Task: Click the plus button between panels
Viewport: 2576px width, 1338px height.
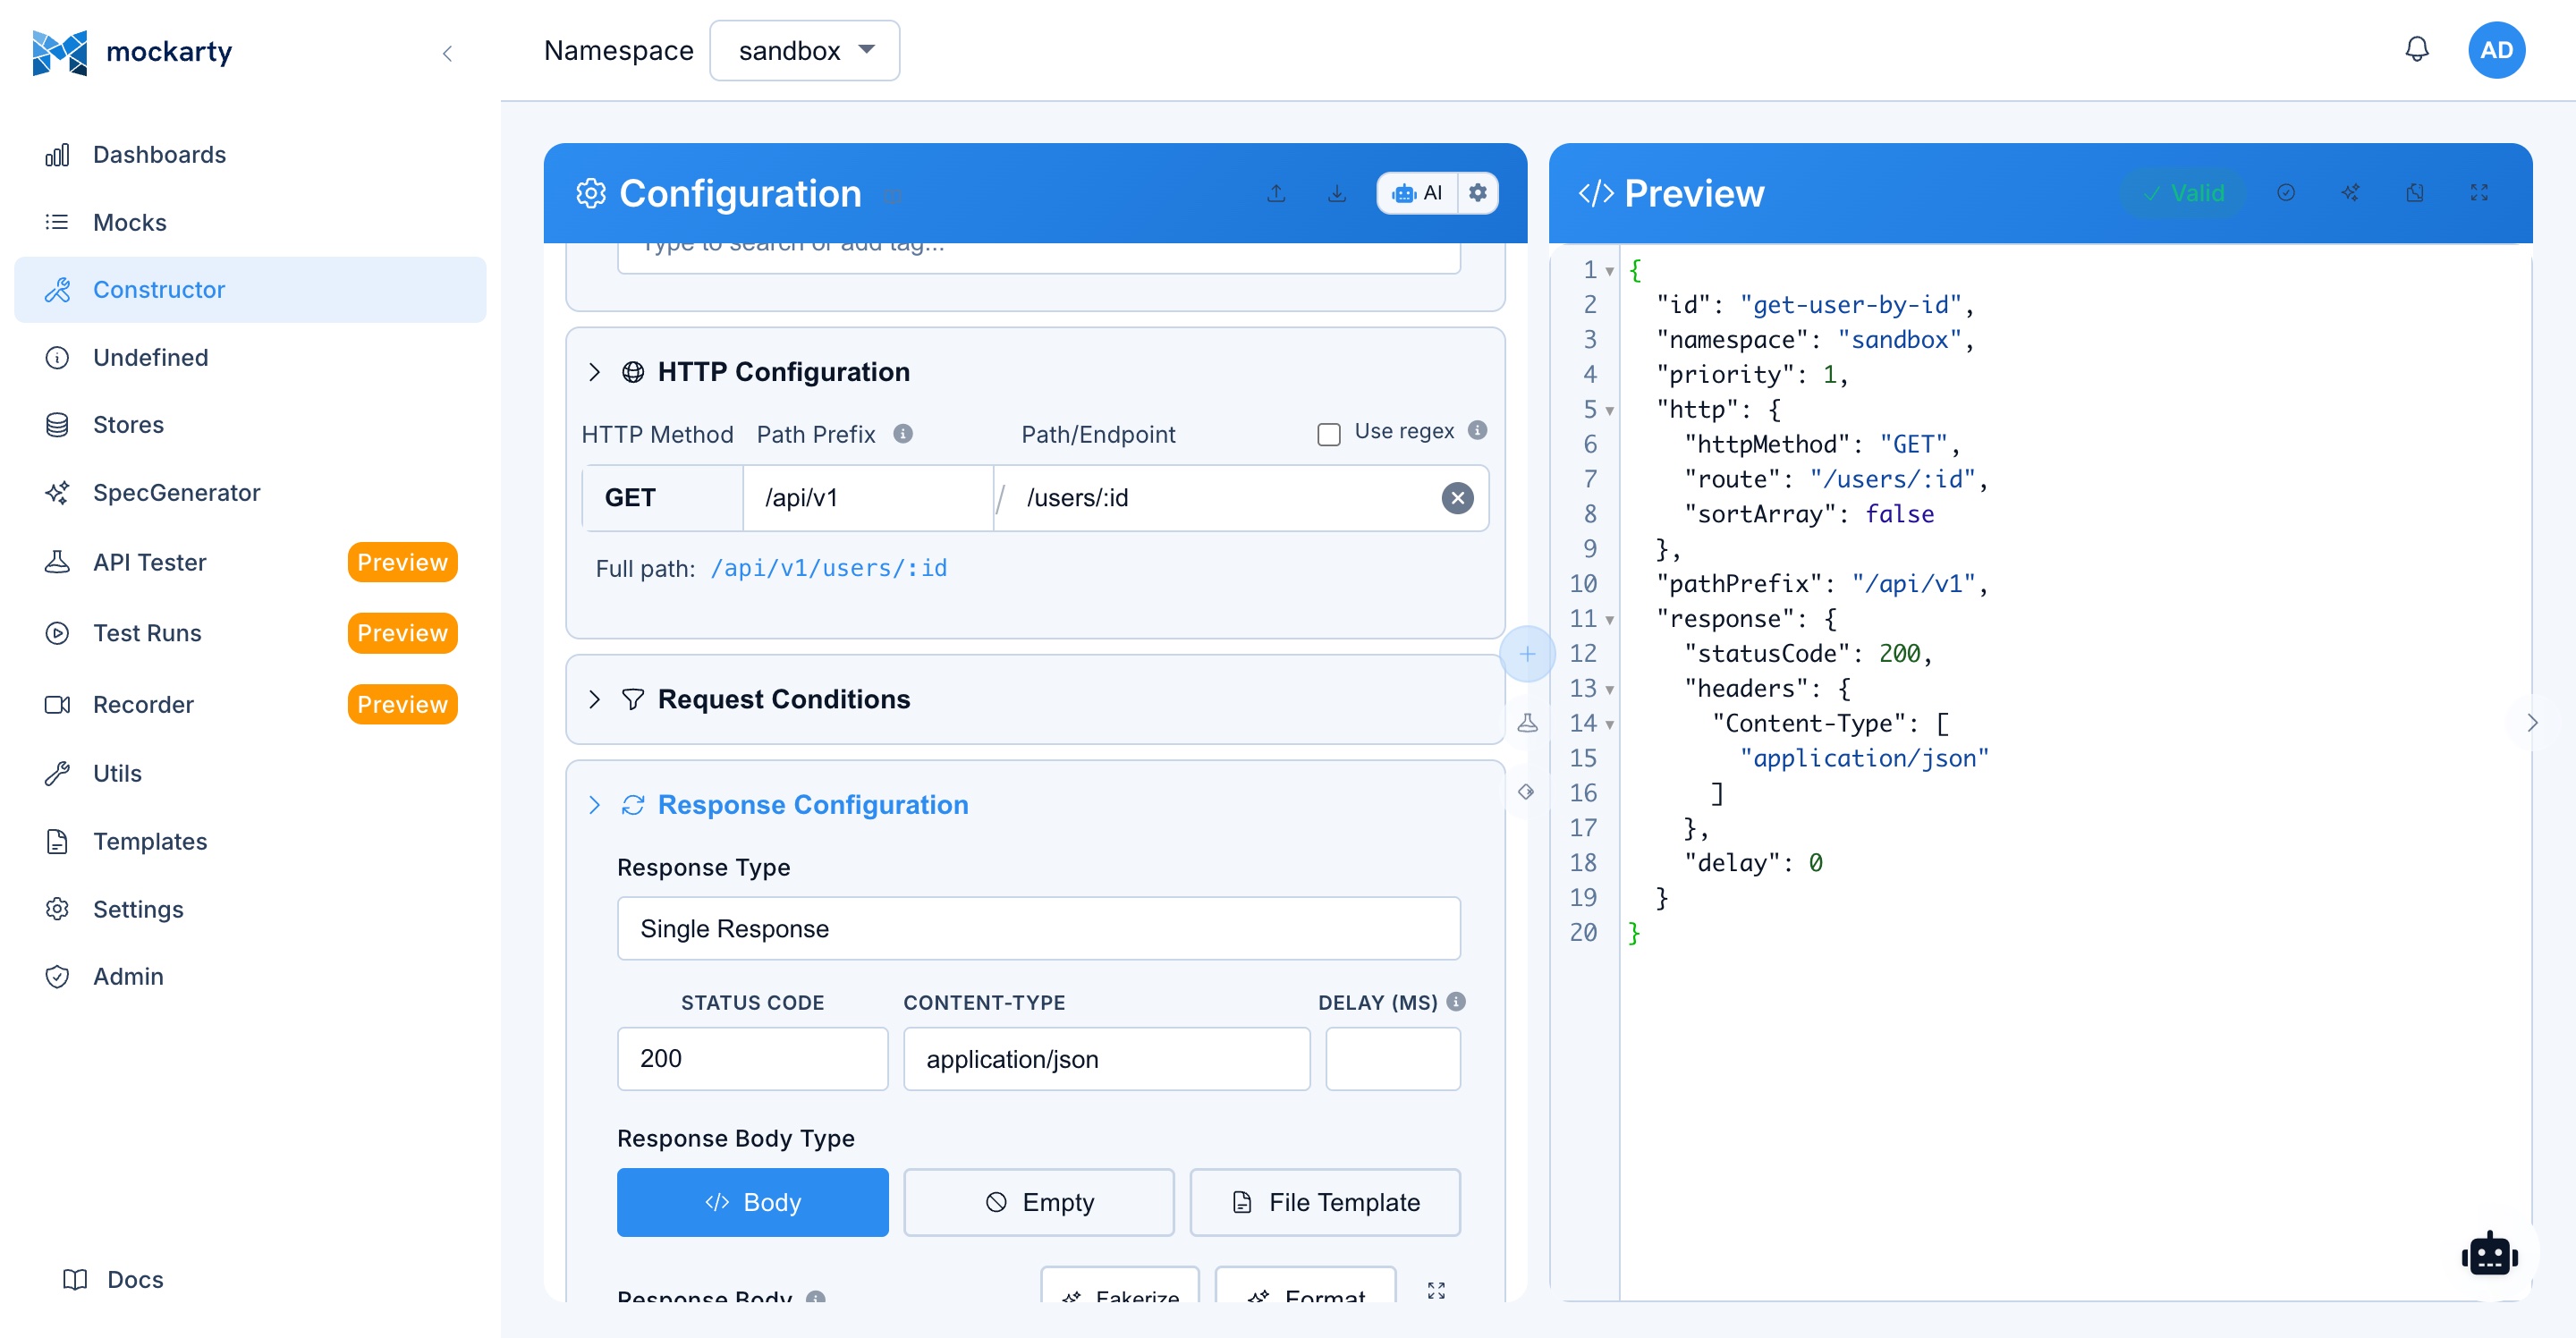Action: tap(1527, 654)
